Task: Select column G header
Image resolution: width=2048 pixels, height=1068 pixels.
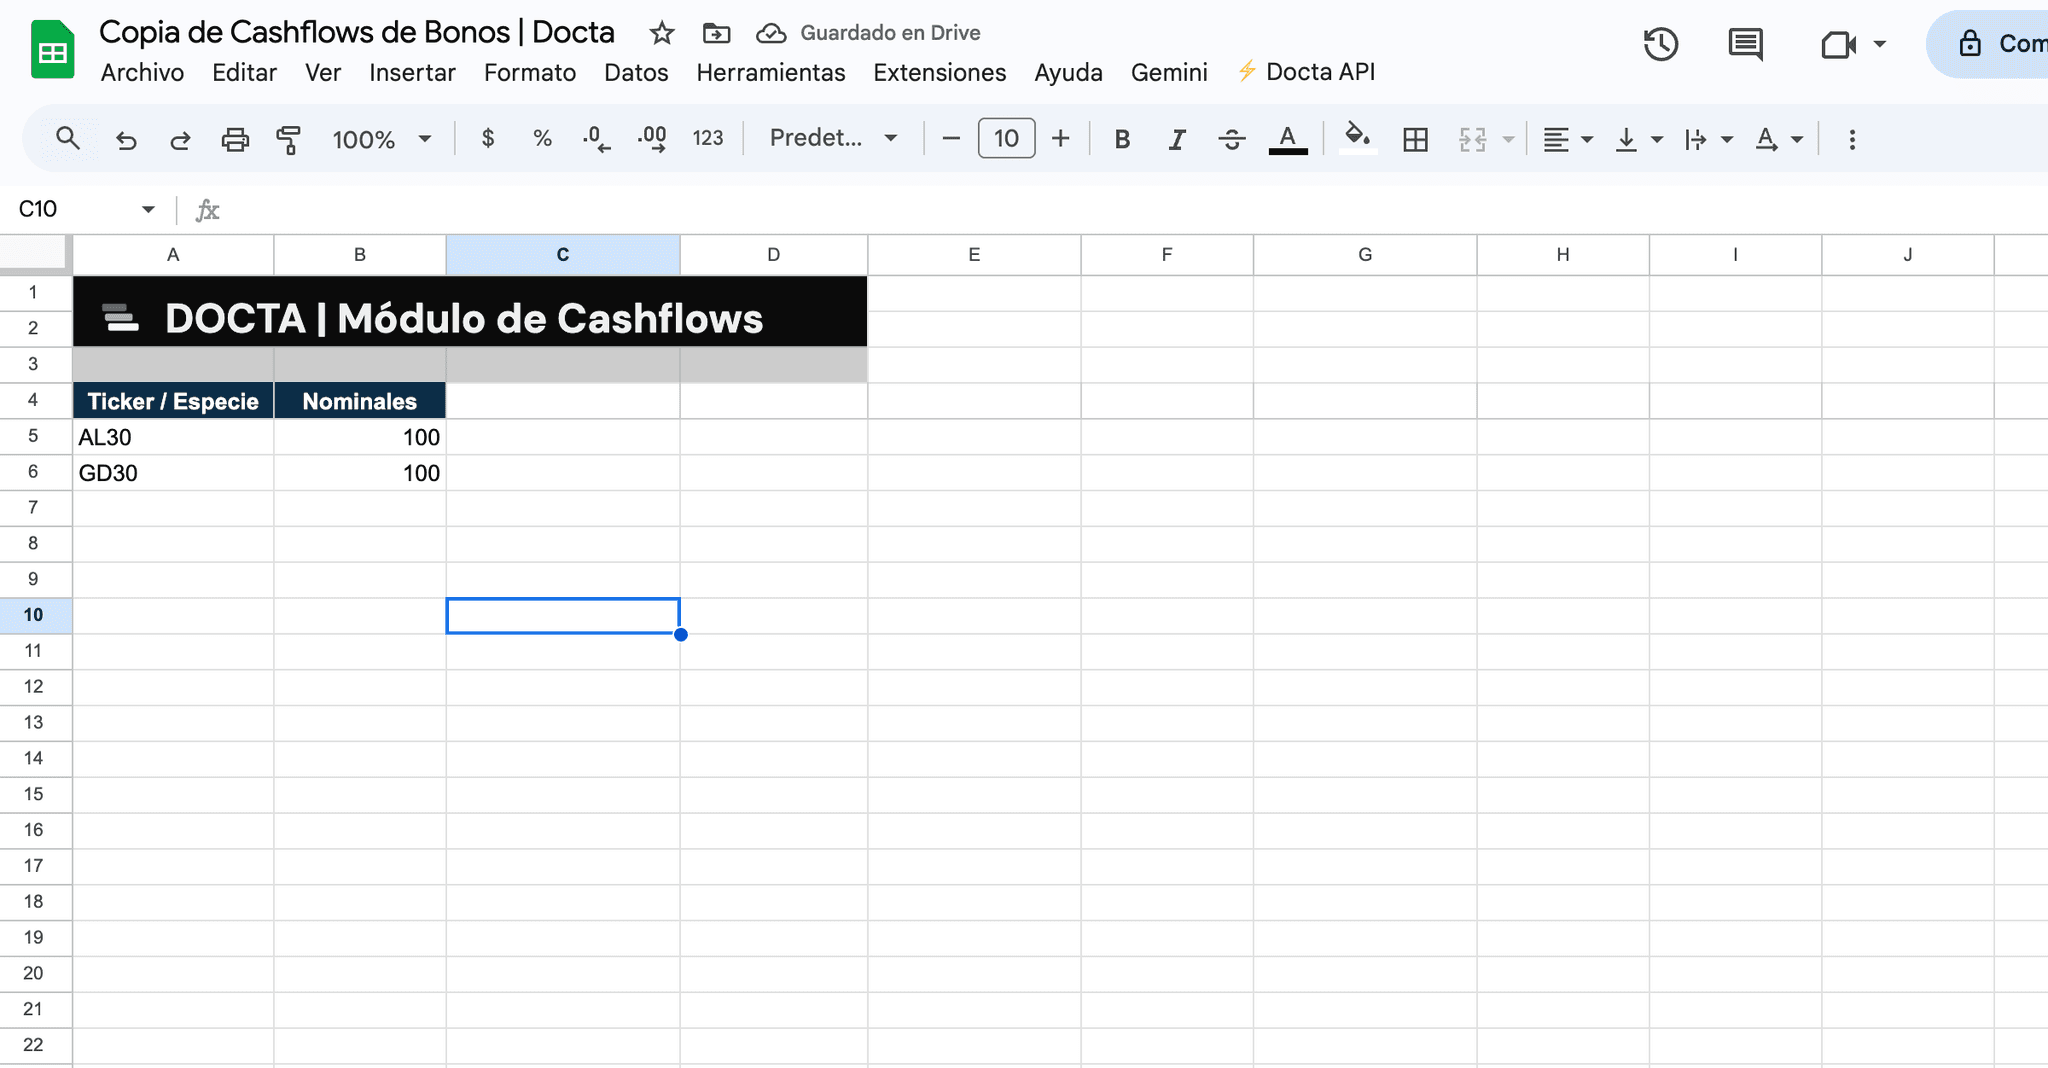Action: 1365,255
